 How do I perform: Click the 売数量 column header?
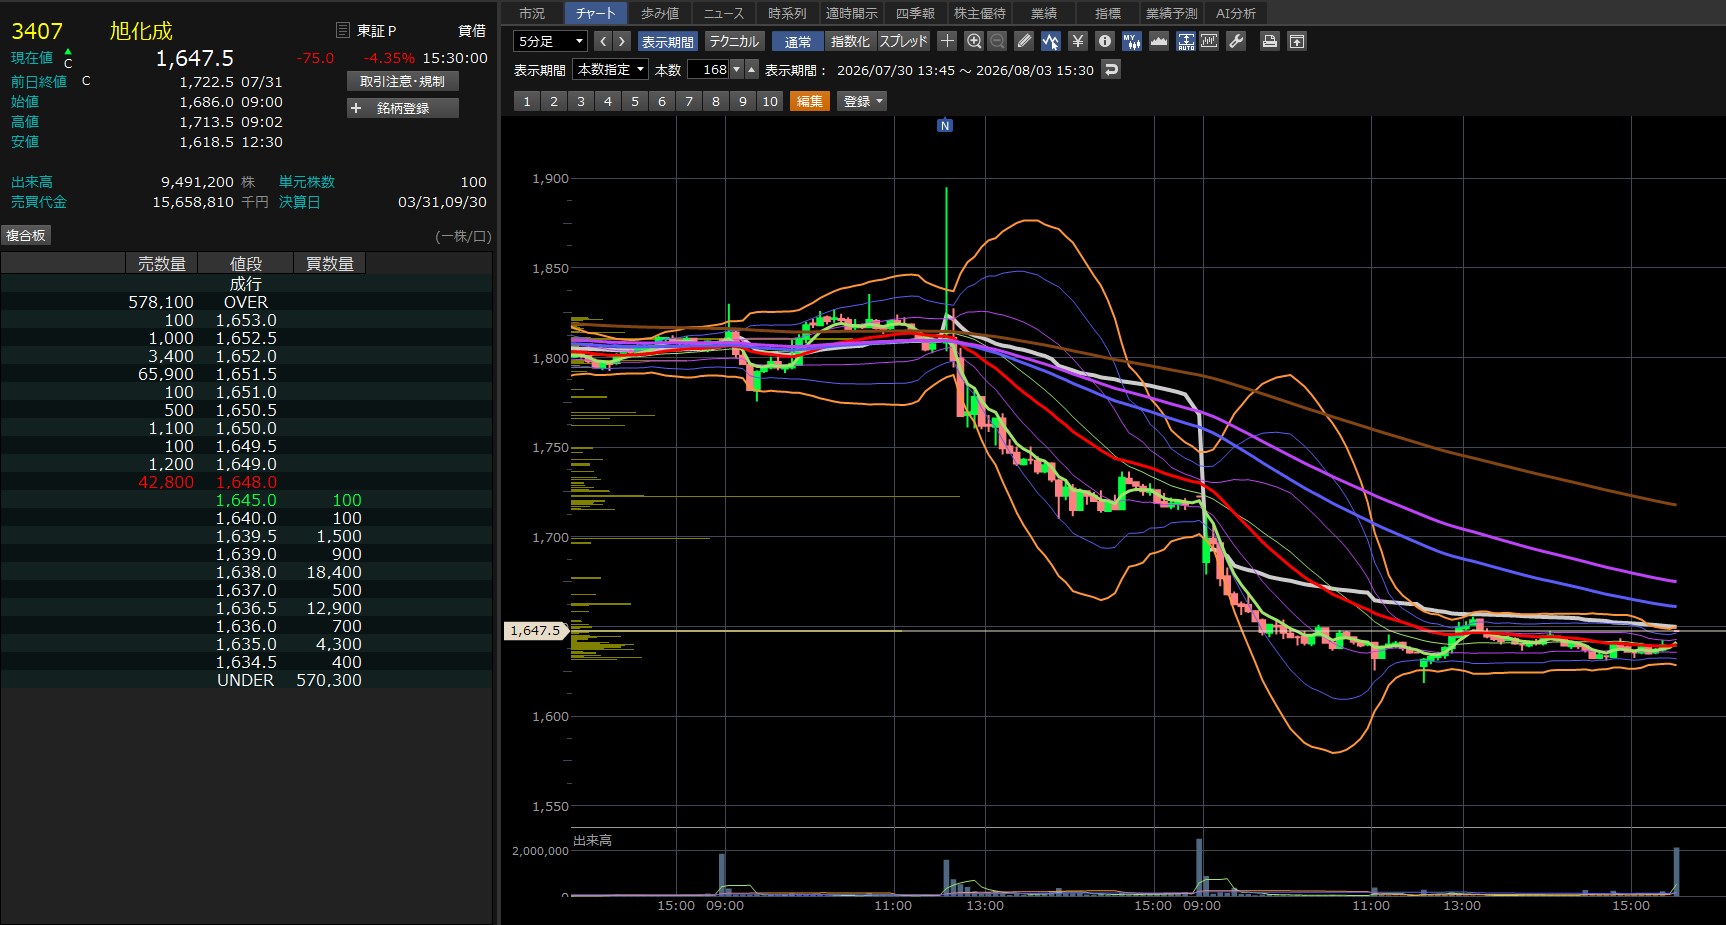162,264
